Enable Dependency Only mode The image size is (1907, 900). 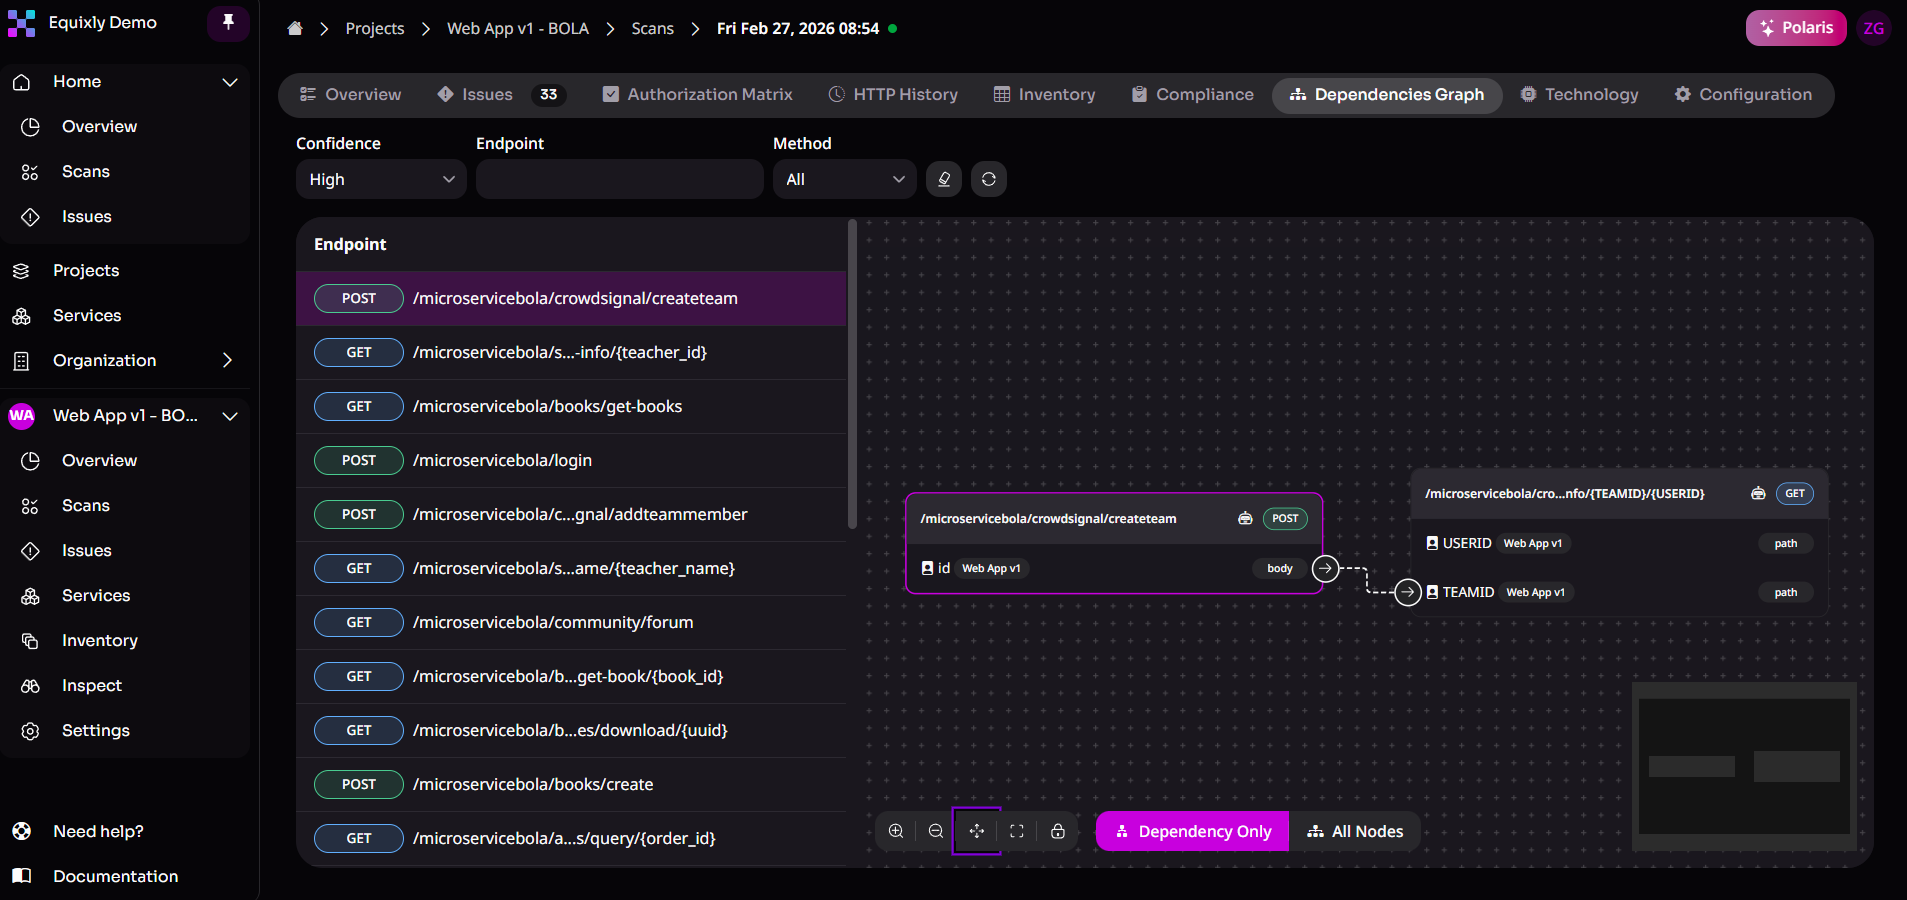[x=1190, y=831]
